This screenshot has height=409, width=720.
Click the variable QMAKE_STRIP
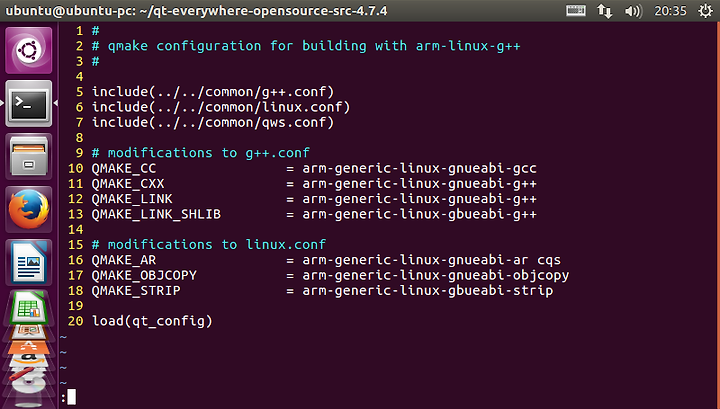[x=136, y=291]
